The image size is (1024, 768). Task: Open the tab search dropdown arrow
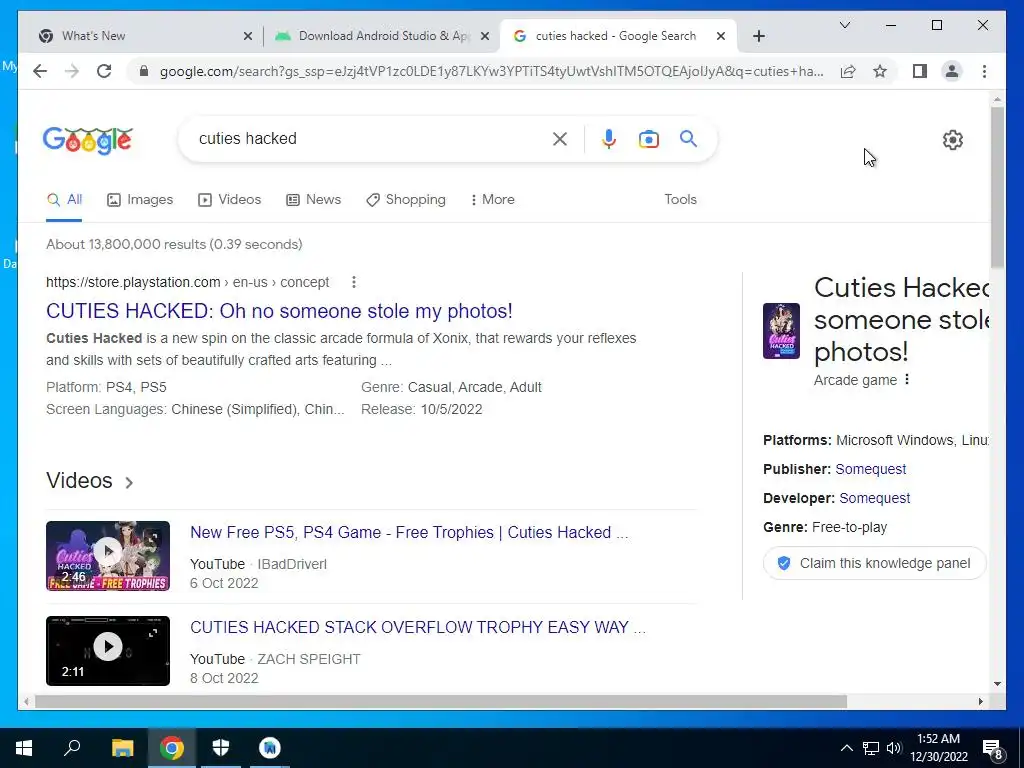pos(844,25)
